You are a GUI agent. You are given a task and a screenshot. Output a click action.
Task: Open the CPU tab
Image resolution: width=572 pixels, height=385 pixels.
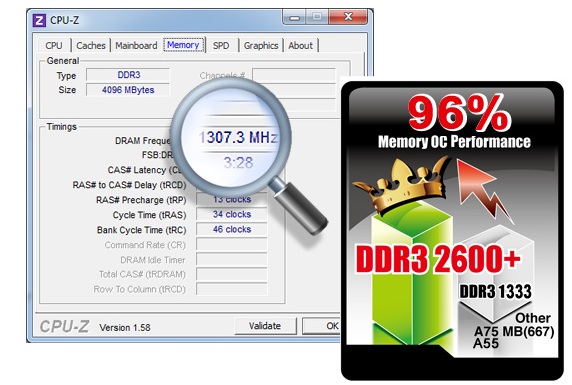54,46
